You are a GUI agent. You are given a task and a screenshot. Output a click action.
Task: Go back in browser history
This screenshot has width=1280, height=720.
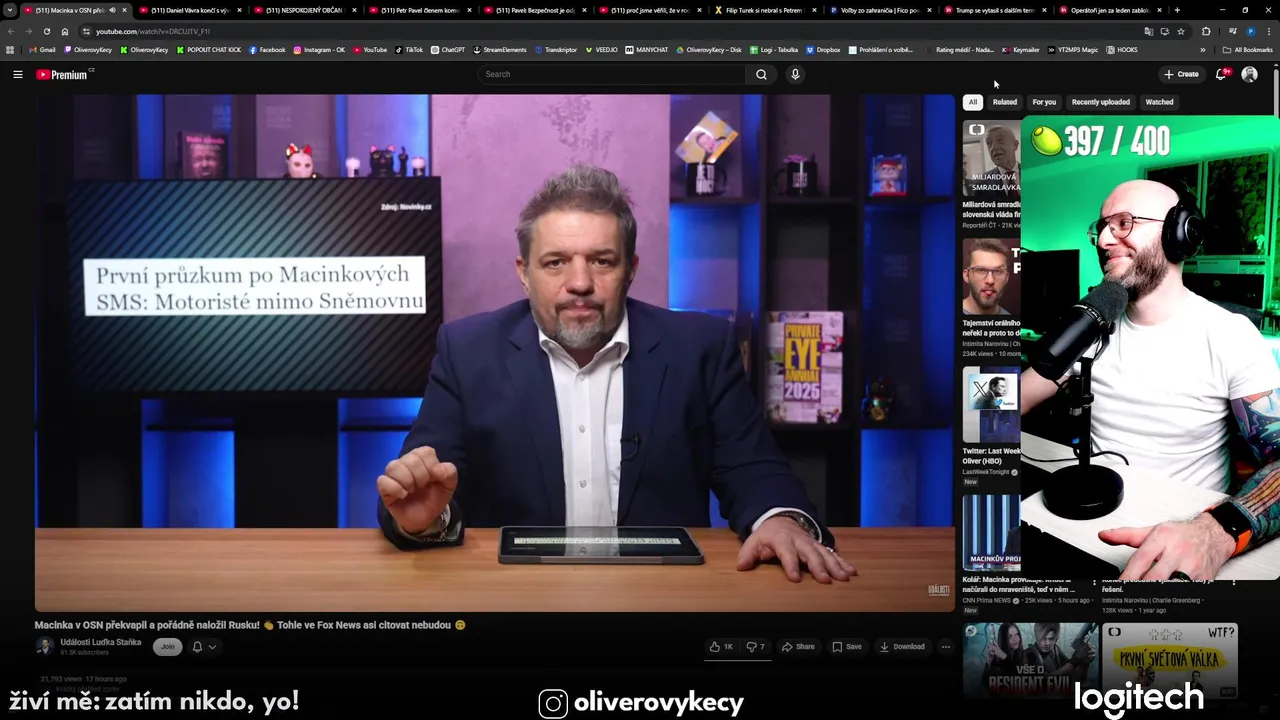[x=11, y=31]
